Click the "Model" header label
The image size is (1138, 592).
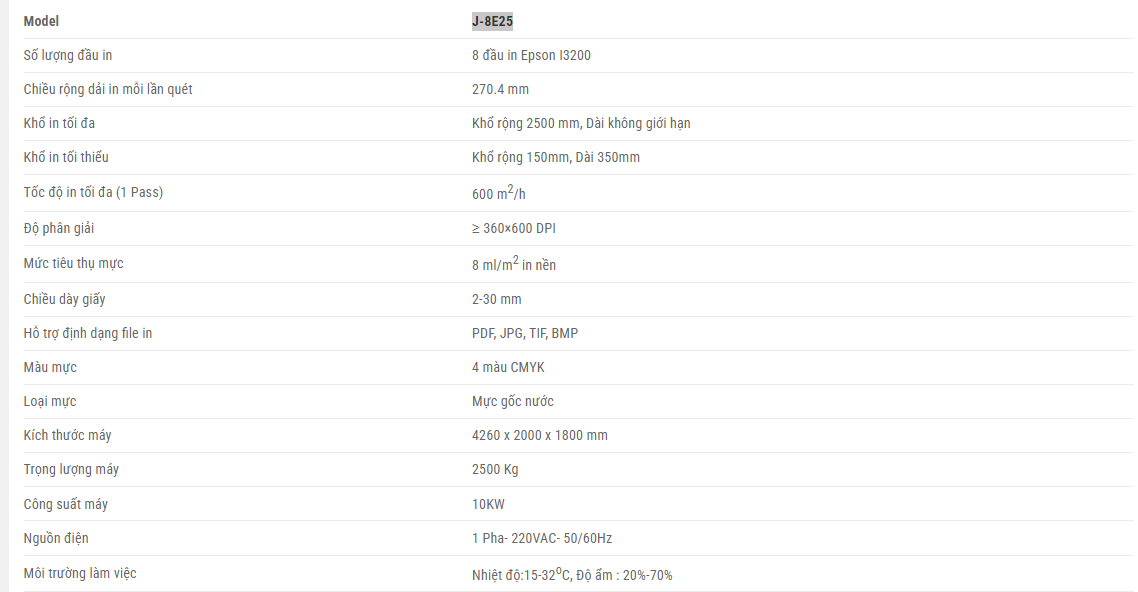click(42, 21)
